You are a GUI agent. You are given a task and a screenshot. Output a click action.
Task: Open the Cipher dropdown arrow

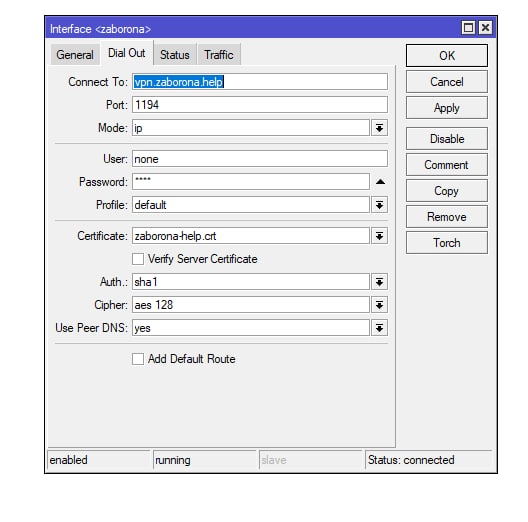point(380,305)
